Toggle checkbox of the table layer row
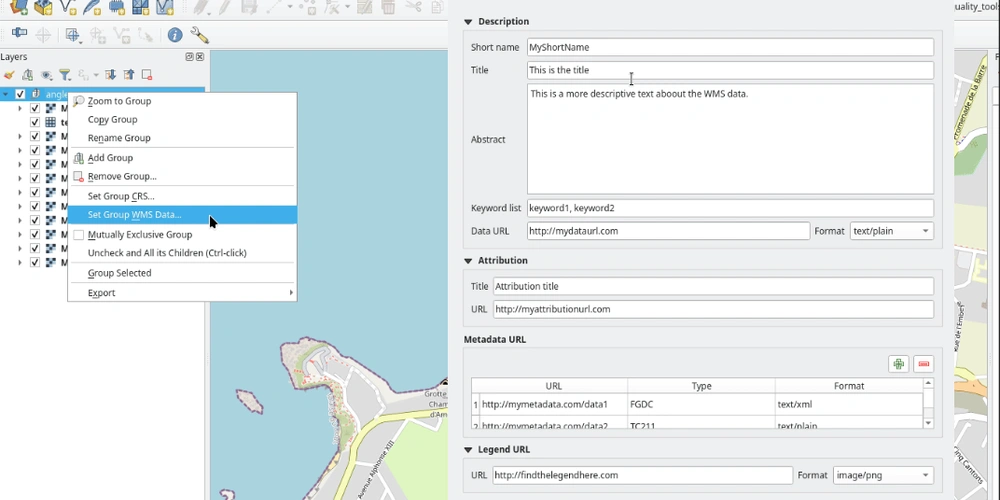This screenshot has height=500, width=1000. pyautogui.click(x=35, y=122)
